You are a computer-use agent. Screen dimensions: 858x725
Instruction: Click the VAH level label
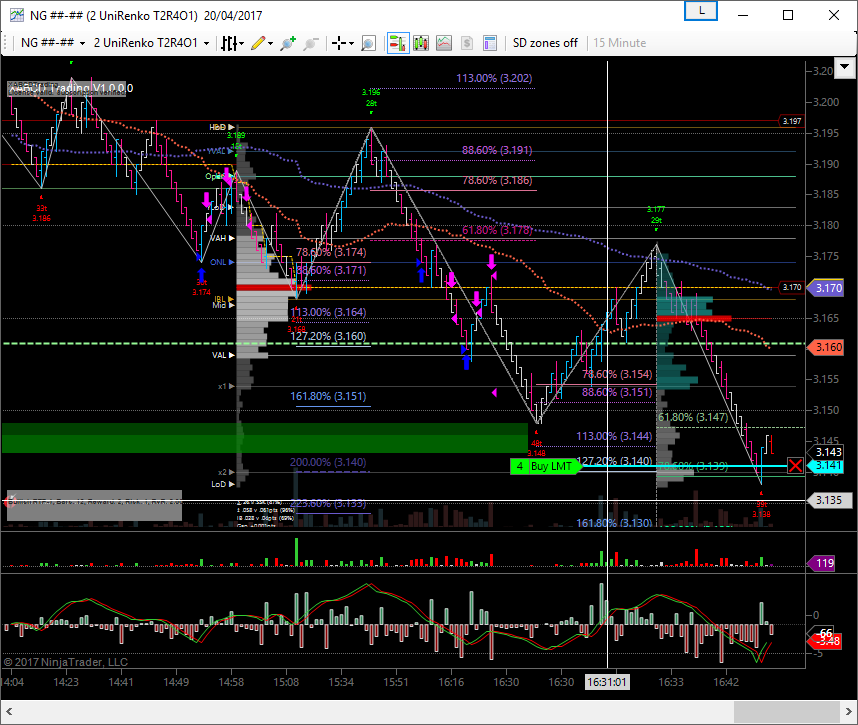pyautogui.click(x=218, y=238)
